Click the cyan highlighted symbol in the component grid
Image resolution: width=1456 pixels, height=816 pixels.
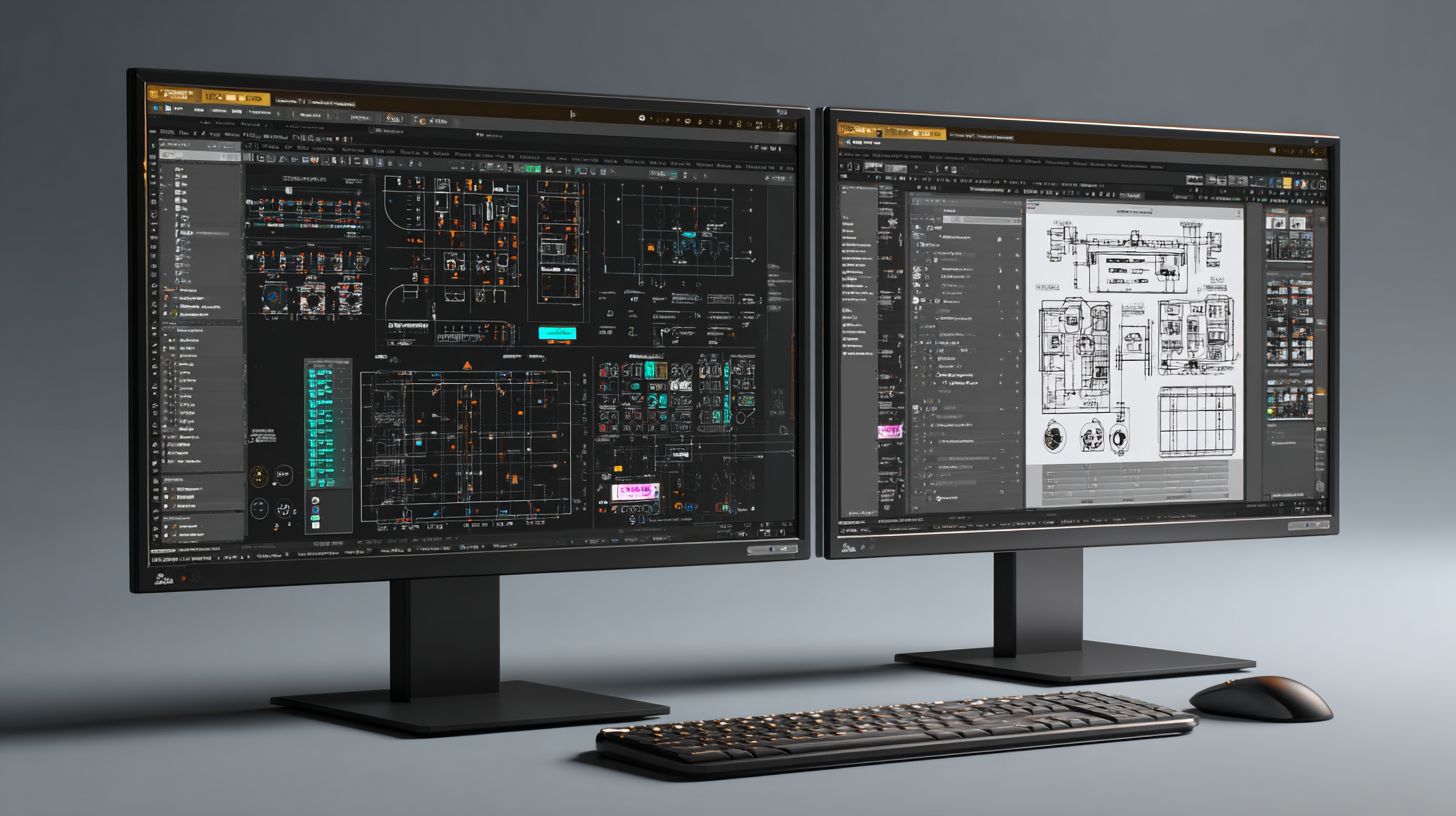pyautogui.click(x=655, y=370)
